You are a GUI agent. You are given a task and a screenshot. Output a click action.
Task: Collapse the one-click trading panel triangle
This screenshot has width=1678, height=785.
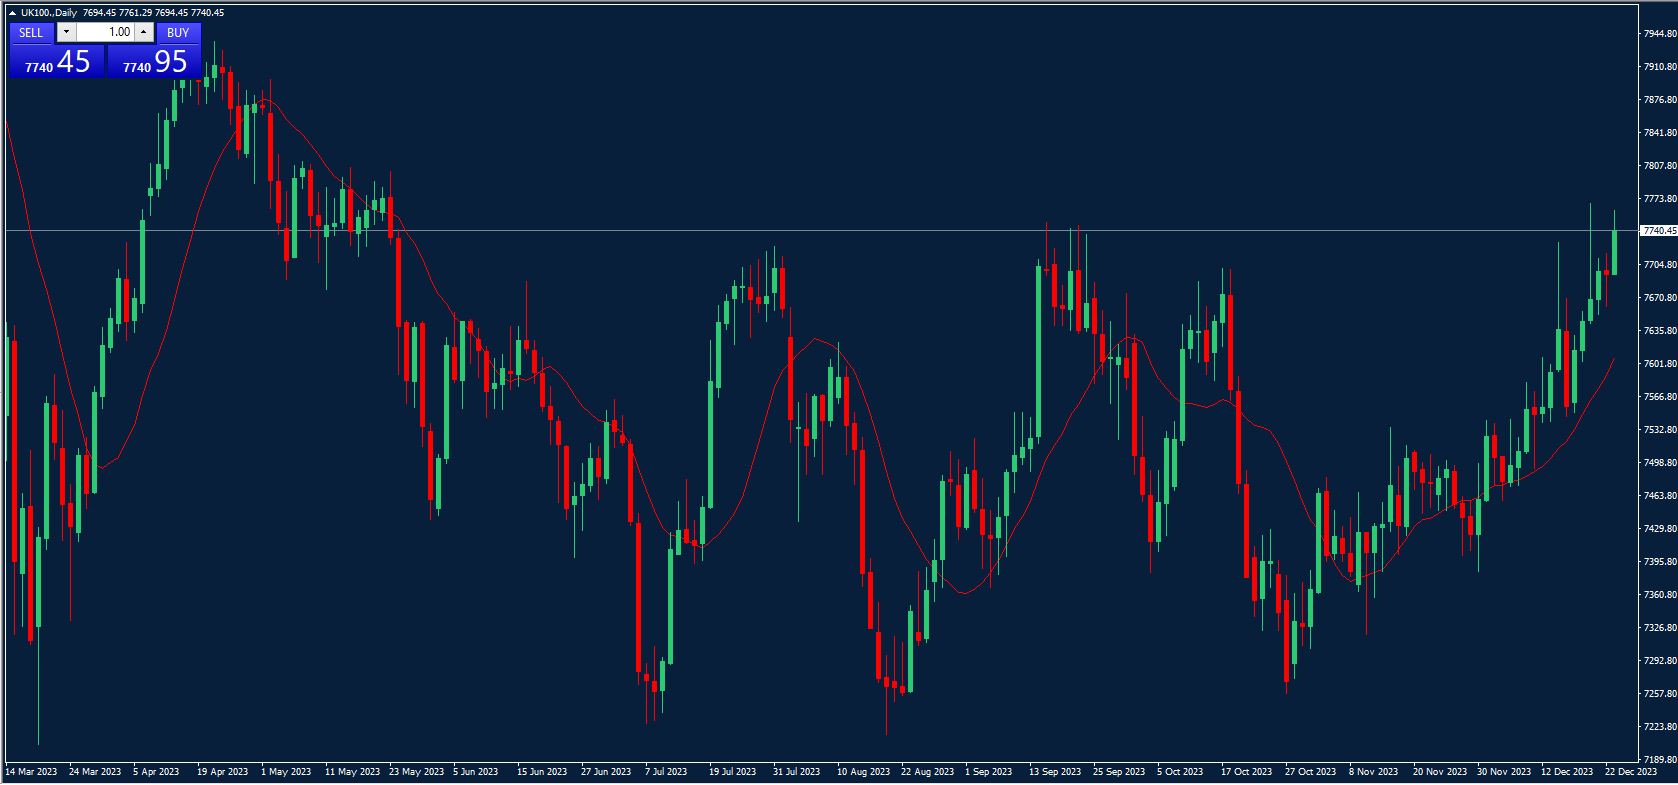pyautogui.click(x=12, y=13)
